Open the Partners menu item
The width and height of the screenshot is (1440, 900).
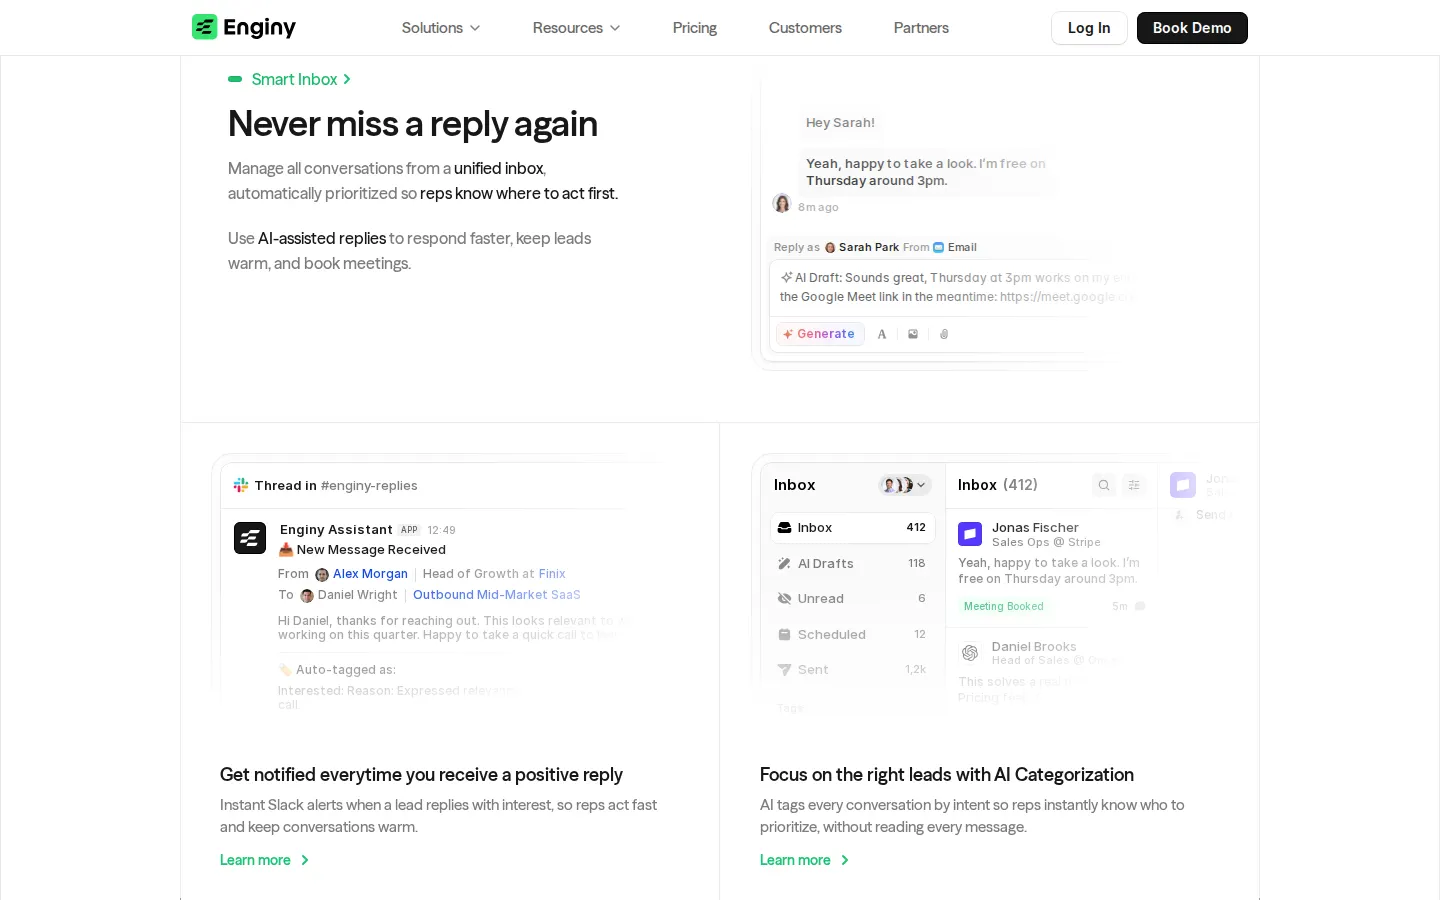click(921, 28)
